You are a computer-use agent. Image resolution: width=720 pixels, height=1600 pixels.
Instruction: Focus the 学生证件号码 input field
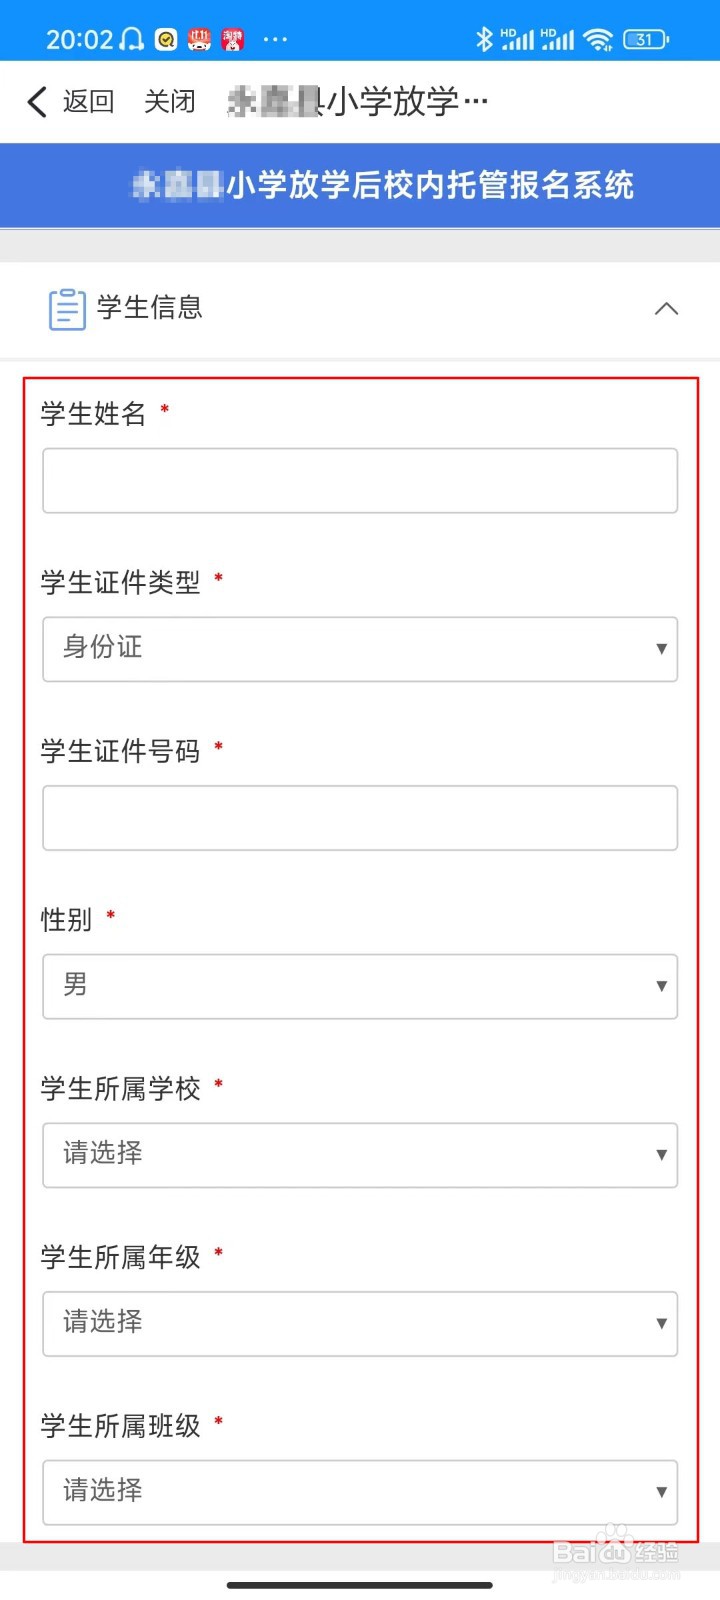pos(360,818)
